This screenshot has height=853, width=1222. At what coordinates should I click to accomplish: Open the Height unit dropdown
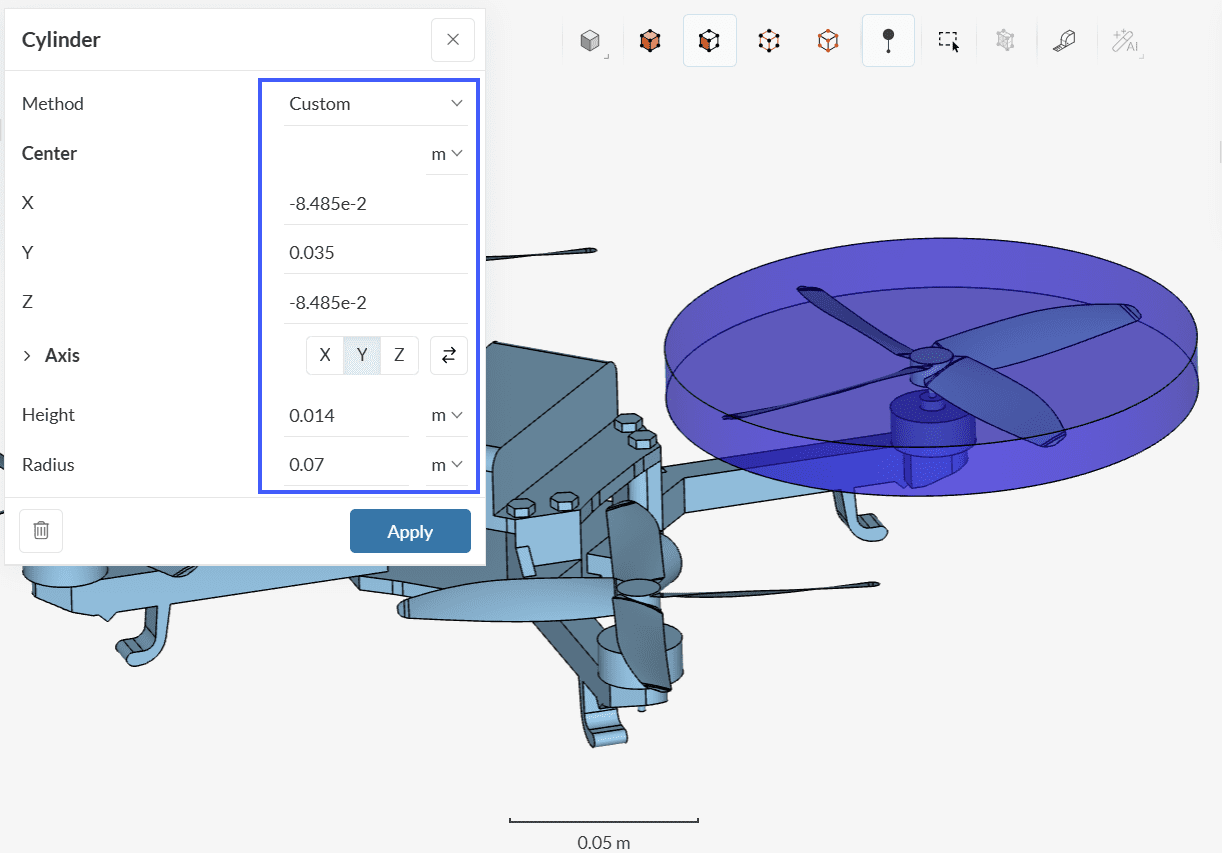[x=446, y=415]
